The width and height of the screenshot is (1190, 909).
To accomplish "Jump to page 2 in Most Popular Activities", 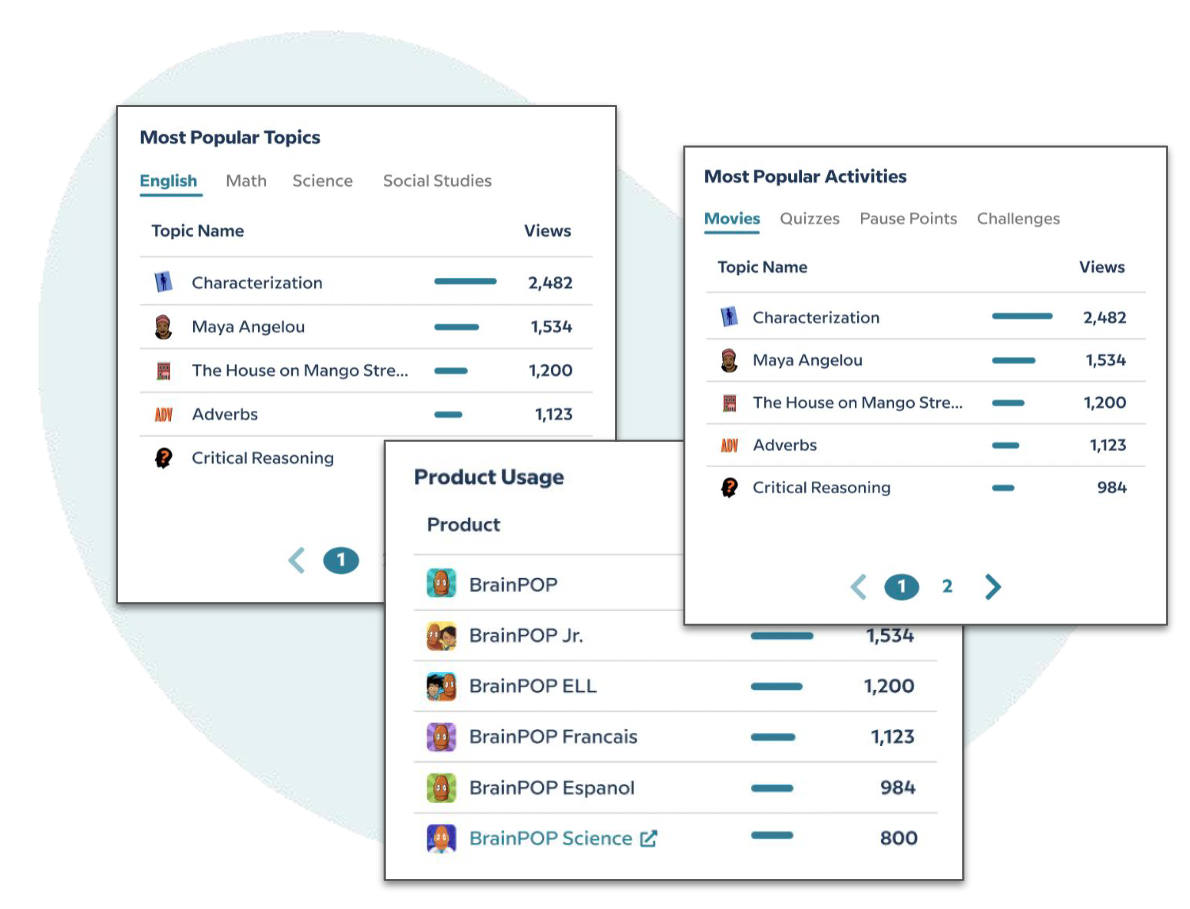I will click(947, 587).
